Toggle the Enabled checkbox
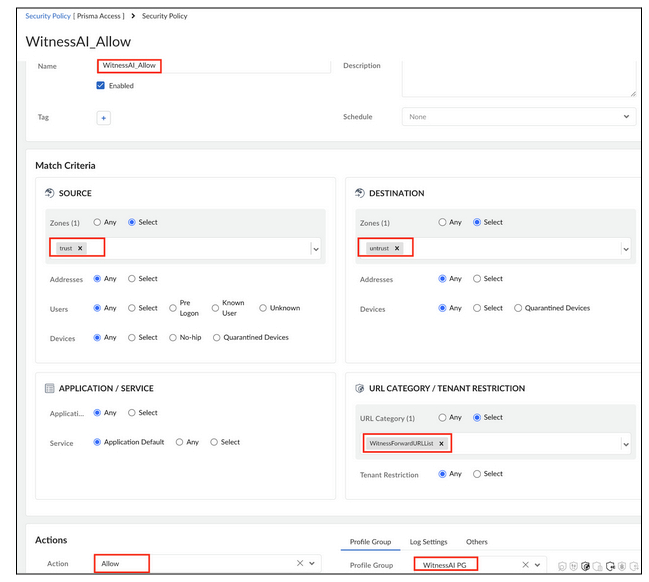This screenshot has height=582, width=649. coord(101,85)
